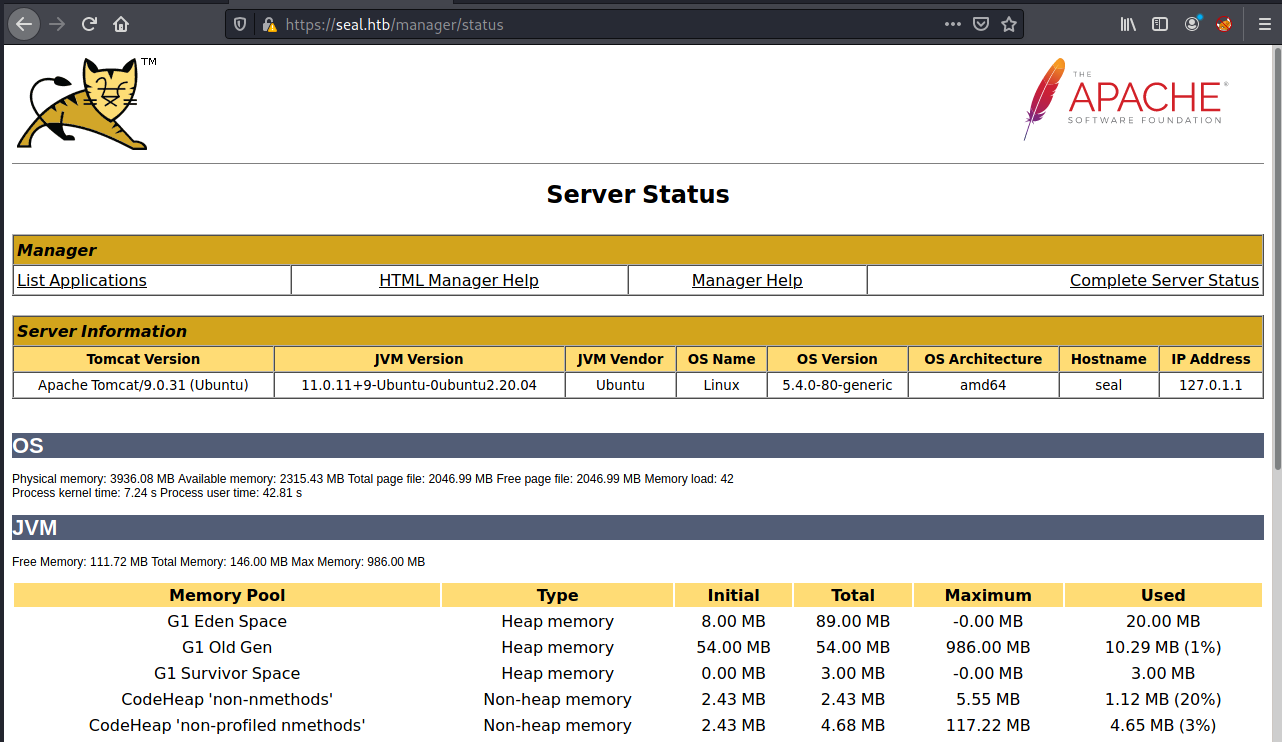Click the 'OS Architecture' column header

coord(983,359)
